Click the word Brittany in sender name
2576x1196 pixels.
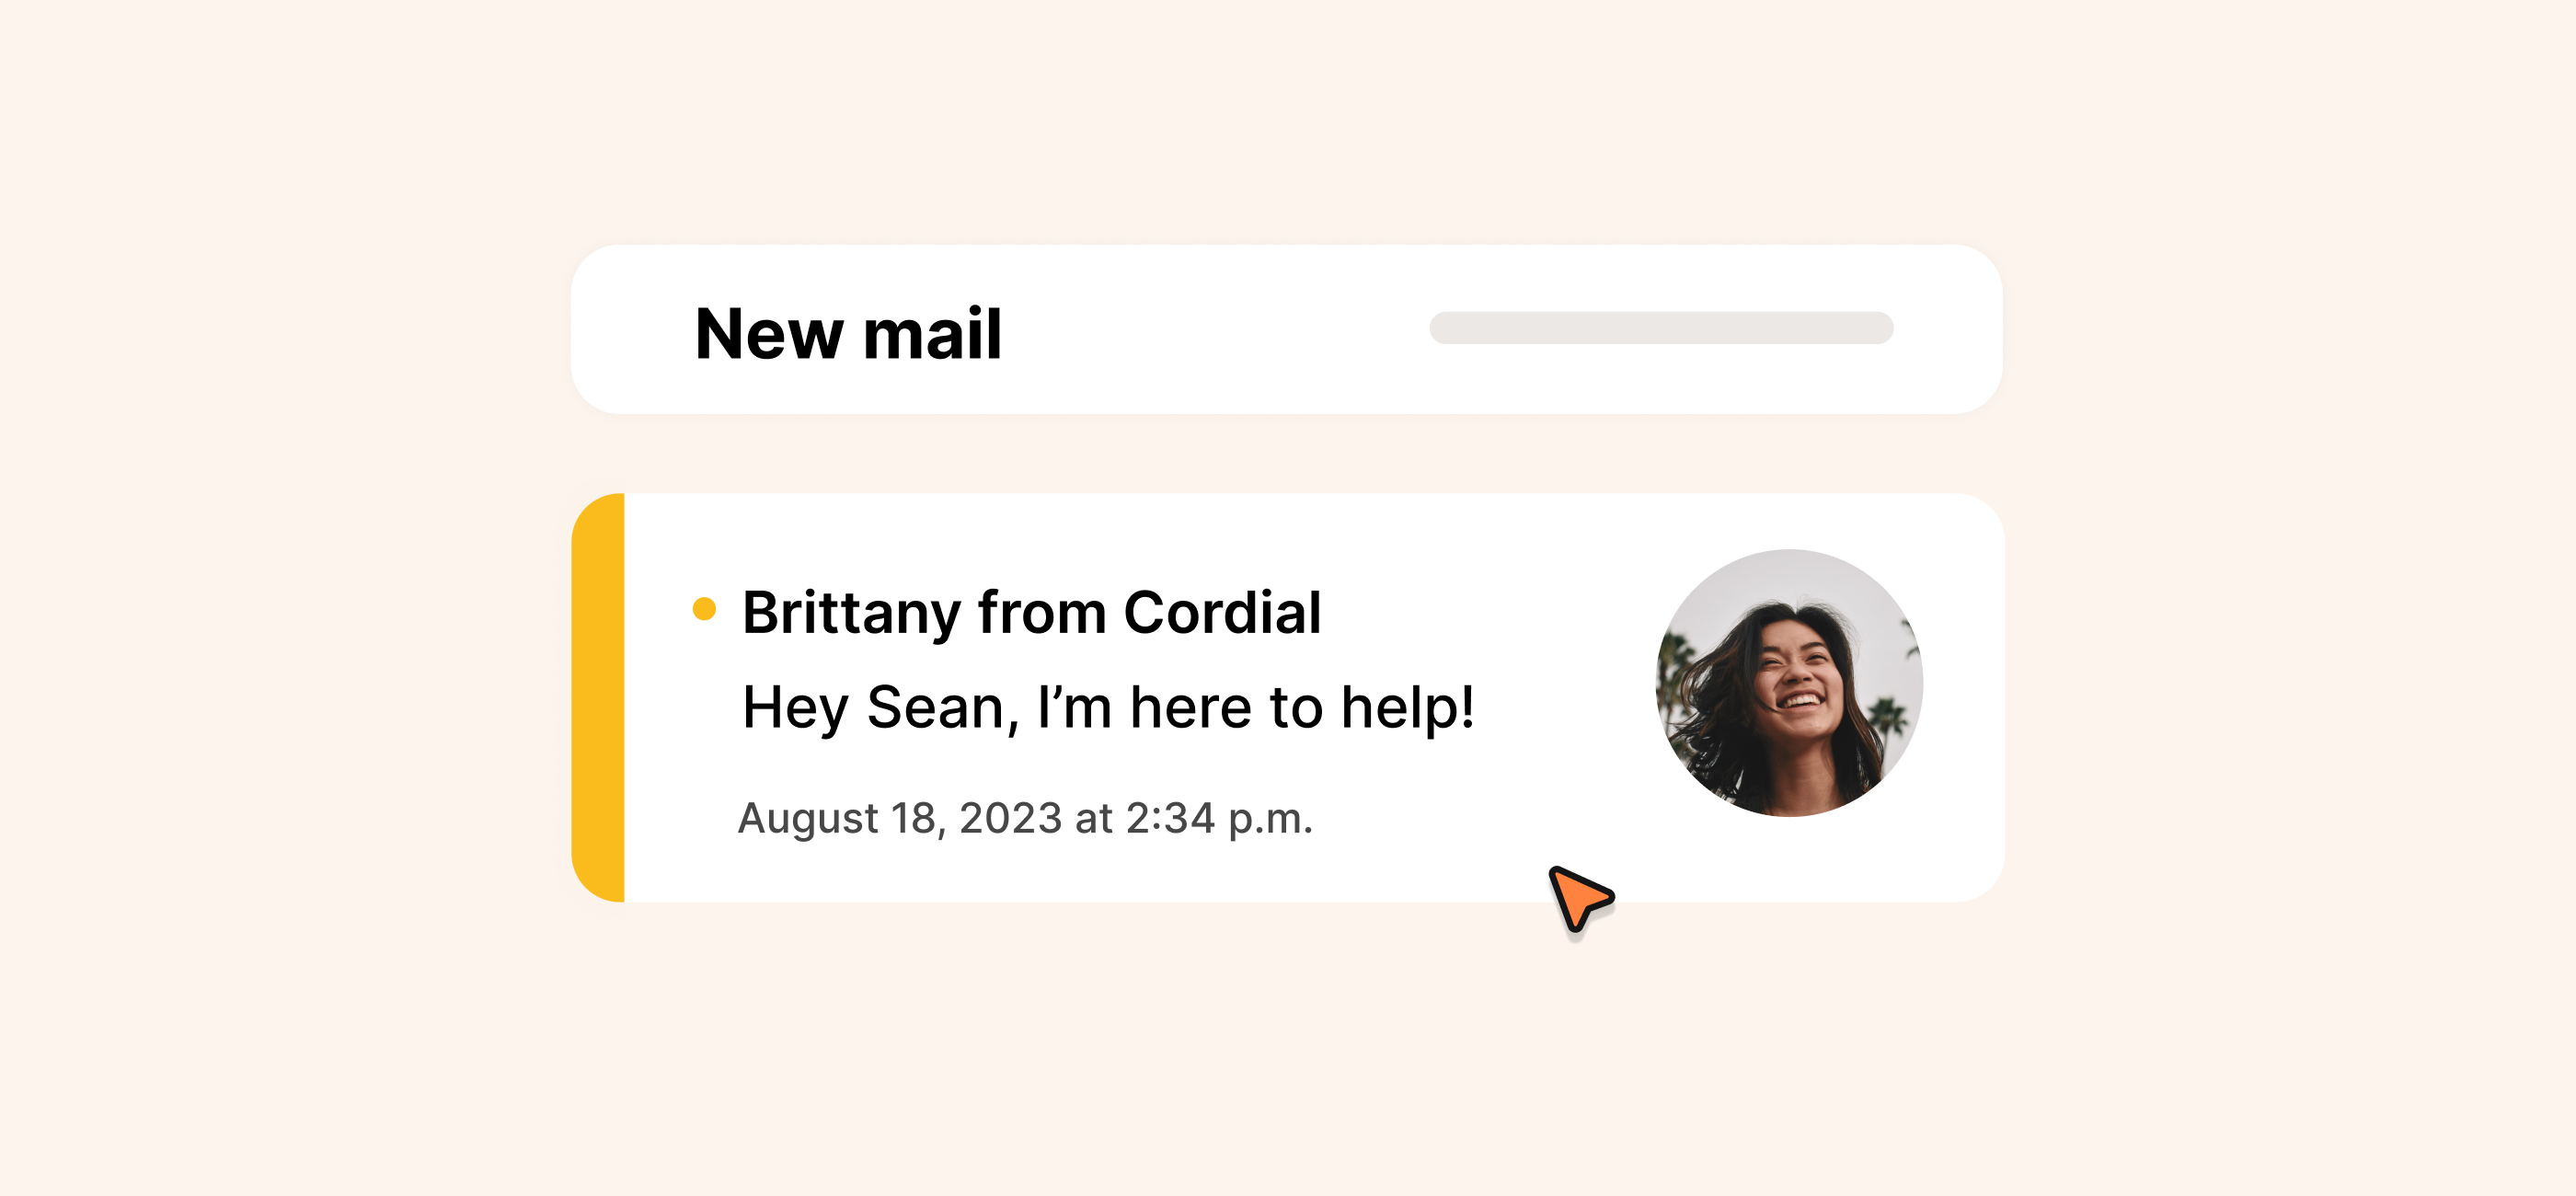851,614
